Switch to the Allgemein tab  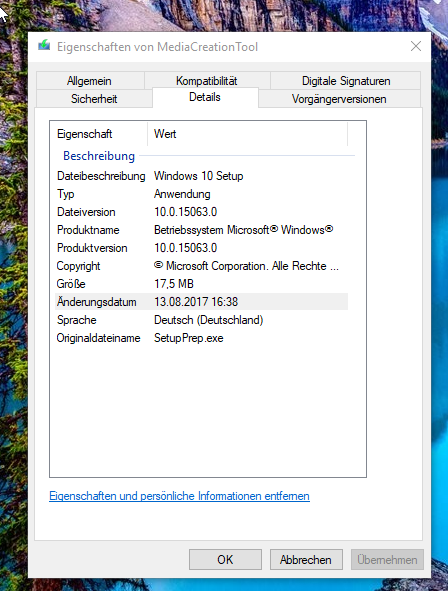coord(90,81)
